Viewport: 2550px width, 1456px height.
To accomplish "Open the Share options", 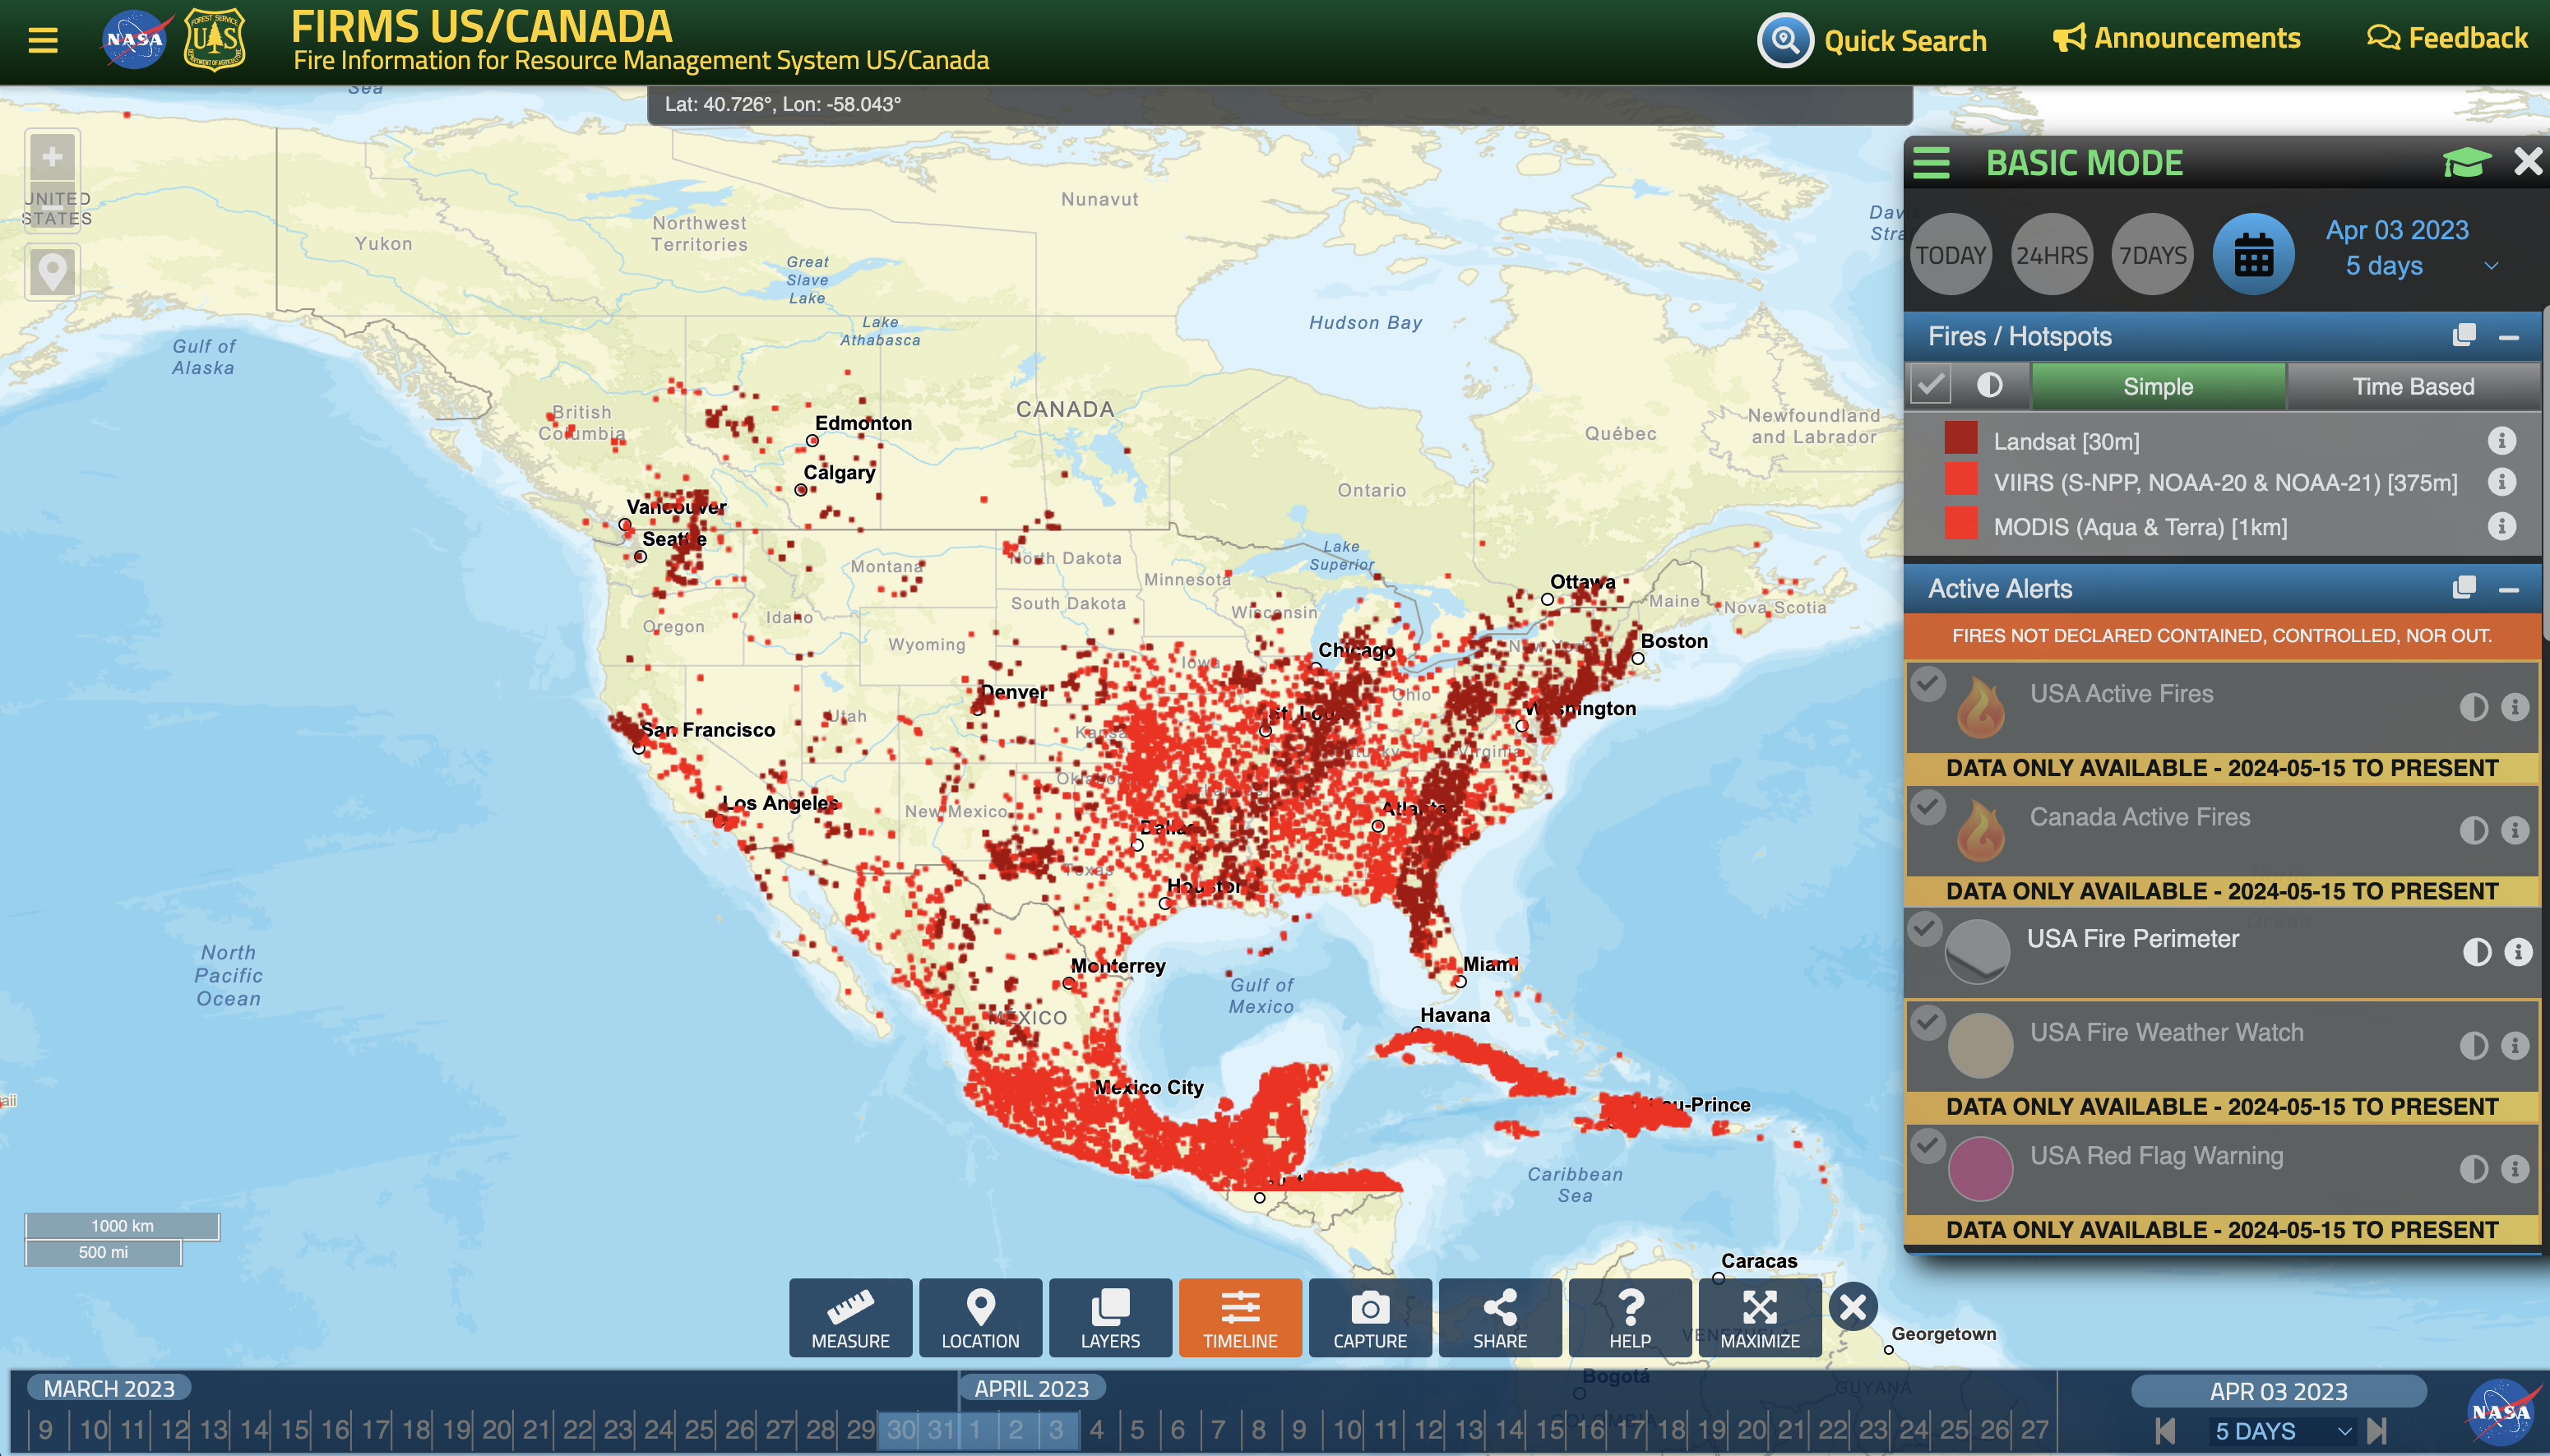I will [x=1499, y=1317].
